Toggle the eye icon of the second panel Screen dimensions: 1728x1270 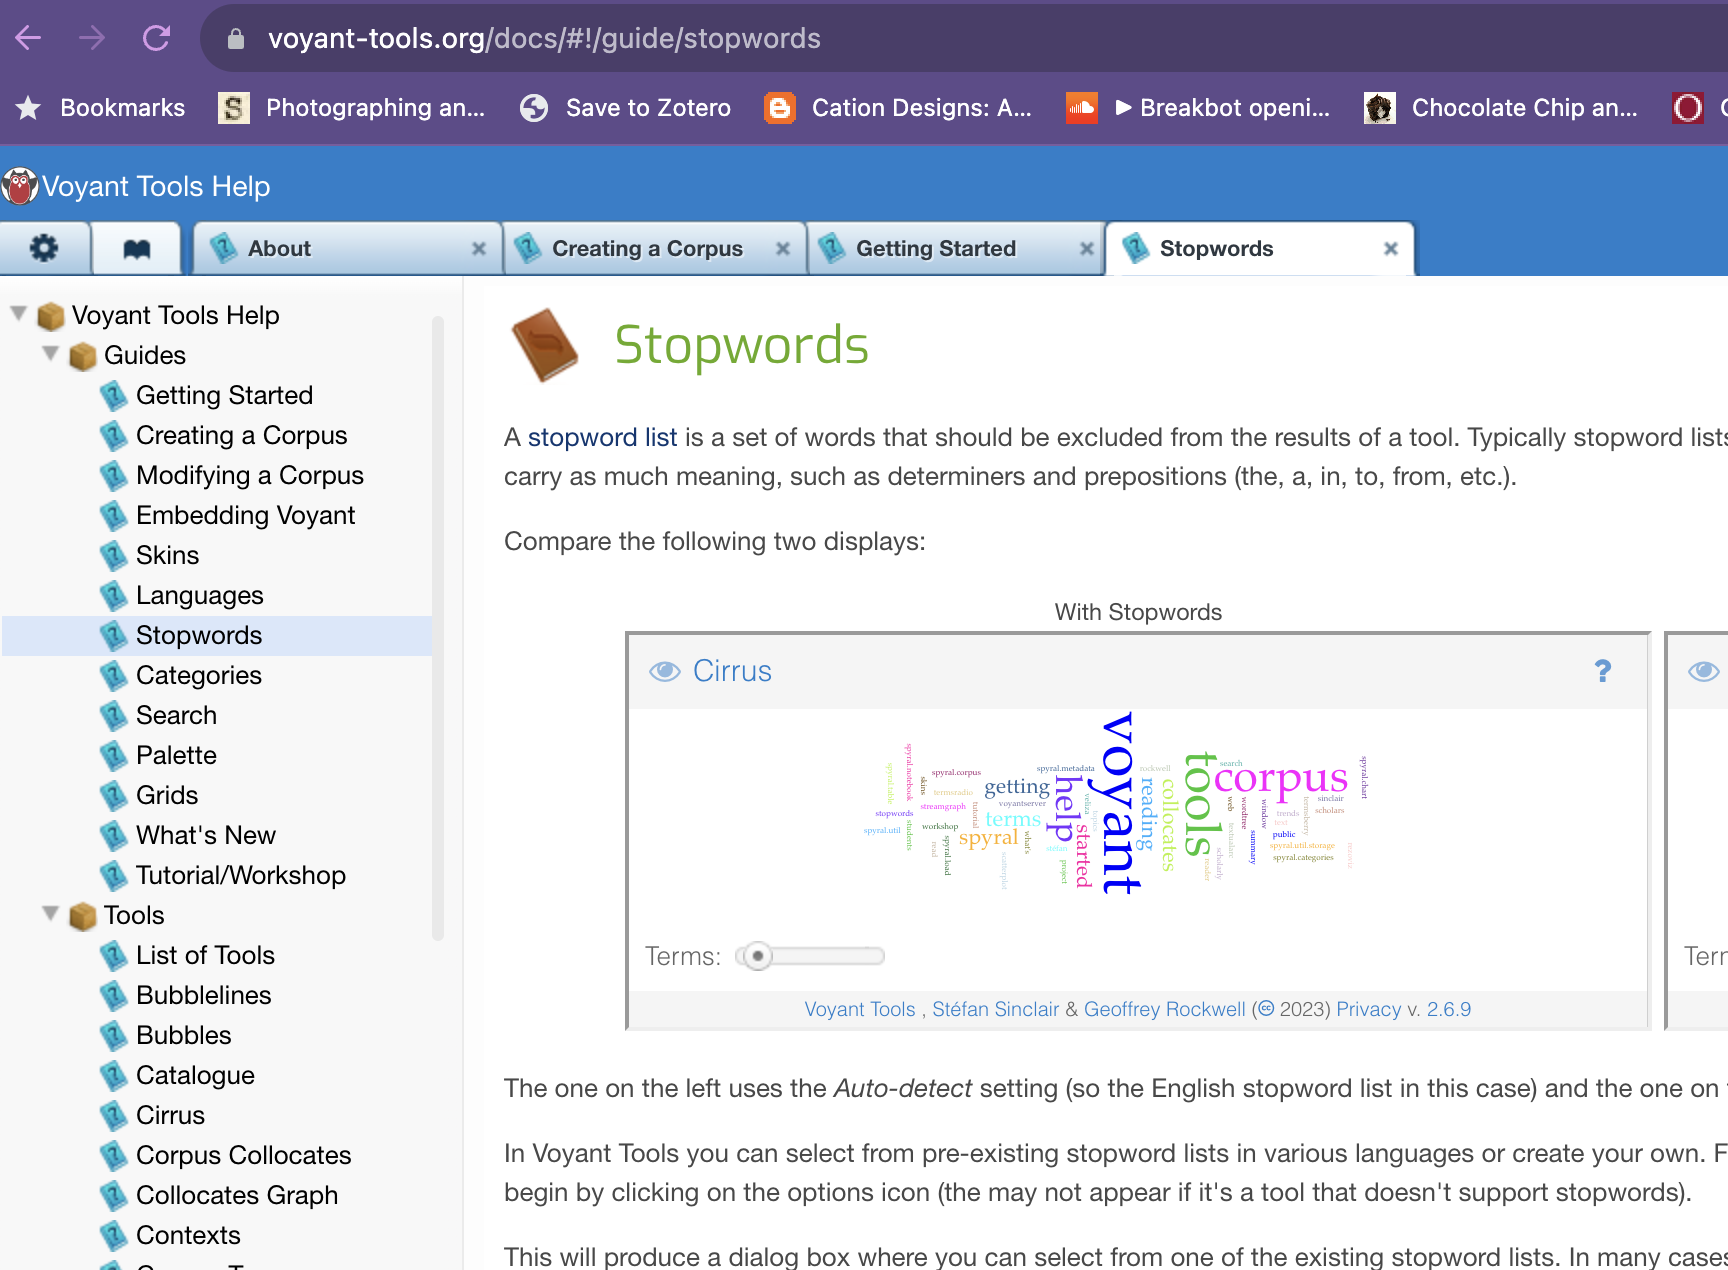[1704, 671]
